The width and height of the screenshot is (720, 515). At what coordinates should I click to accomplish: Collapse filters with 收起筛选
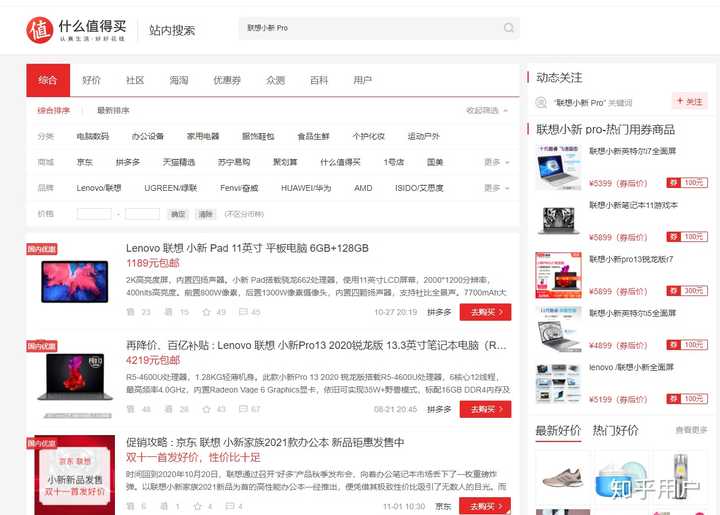point(487,111)
